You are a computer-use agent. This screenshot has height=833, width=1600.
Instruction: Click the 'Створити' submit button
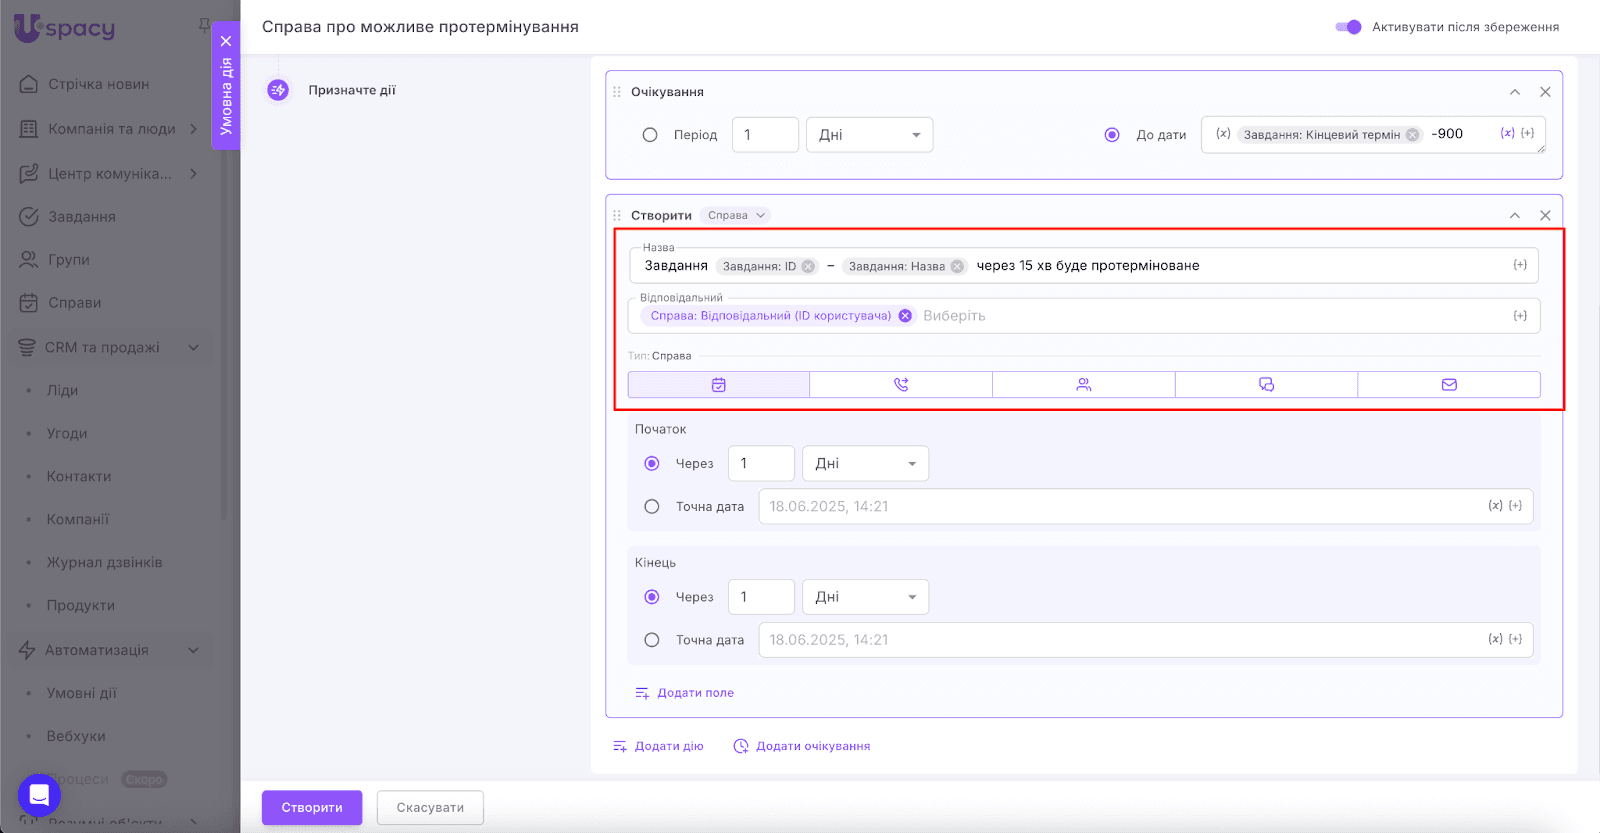tap(312, 808)
